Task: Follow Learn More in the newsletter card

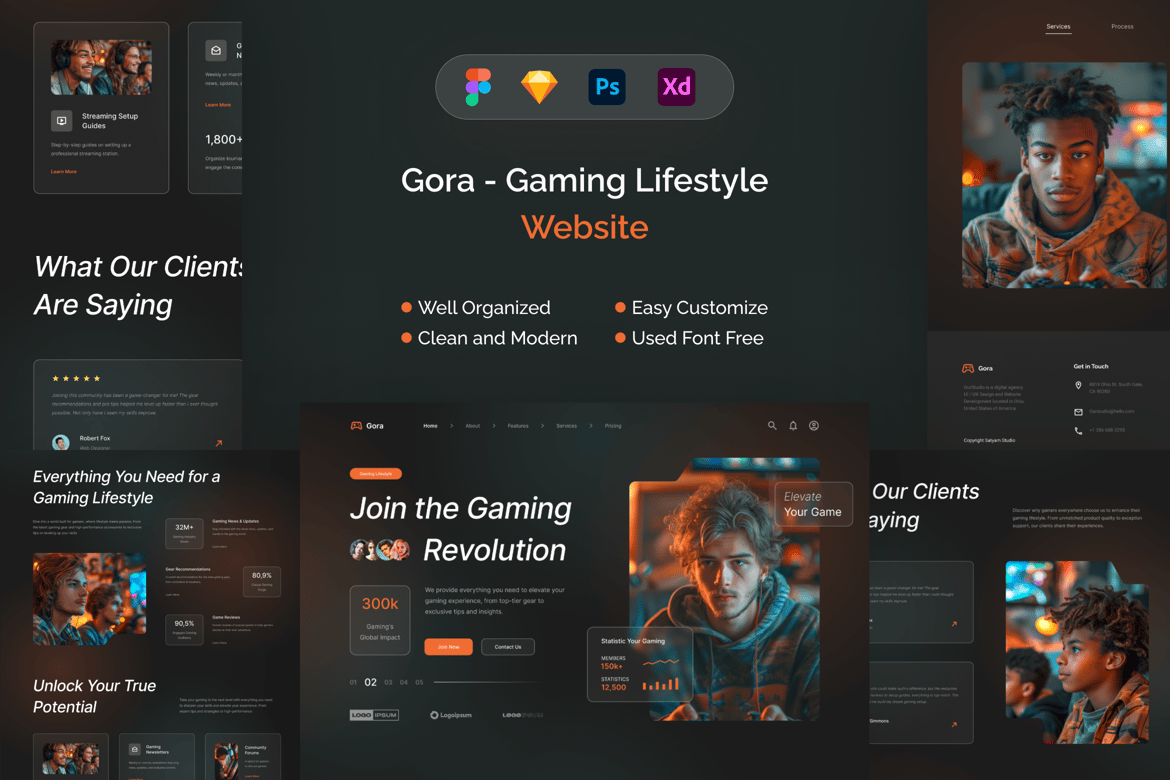Action: coord(218,105)
